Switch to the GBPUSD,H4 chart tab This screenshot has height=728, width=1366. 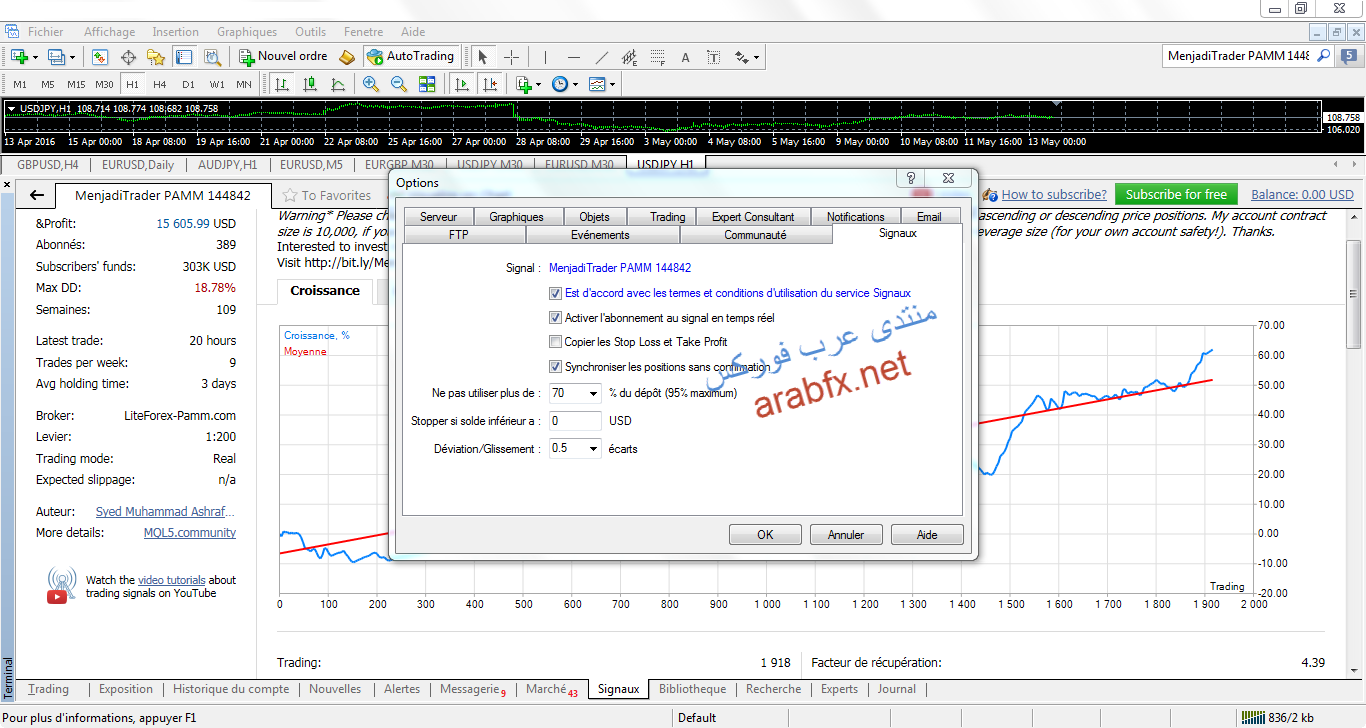[48, 164]
